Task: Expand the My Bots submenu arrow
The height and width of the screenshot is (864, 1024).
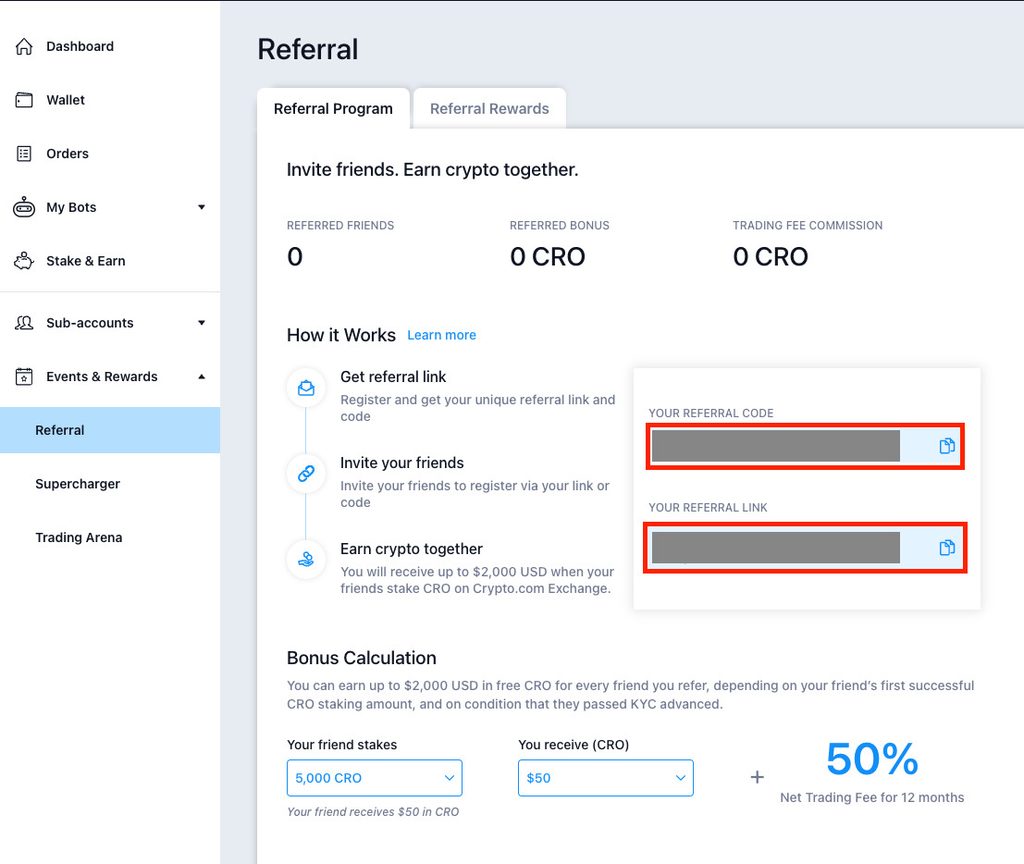Action: click(202, 207)
